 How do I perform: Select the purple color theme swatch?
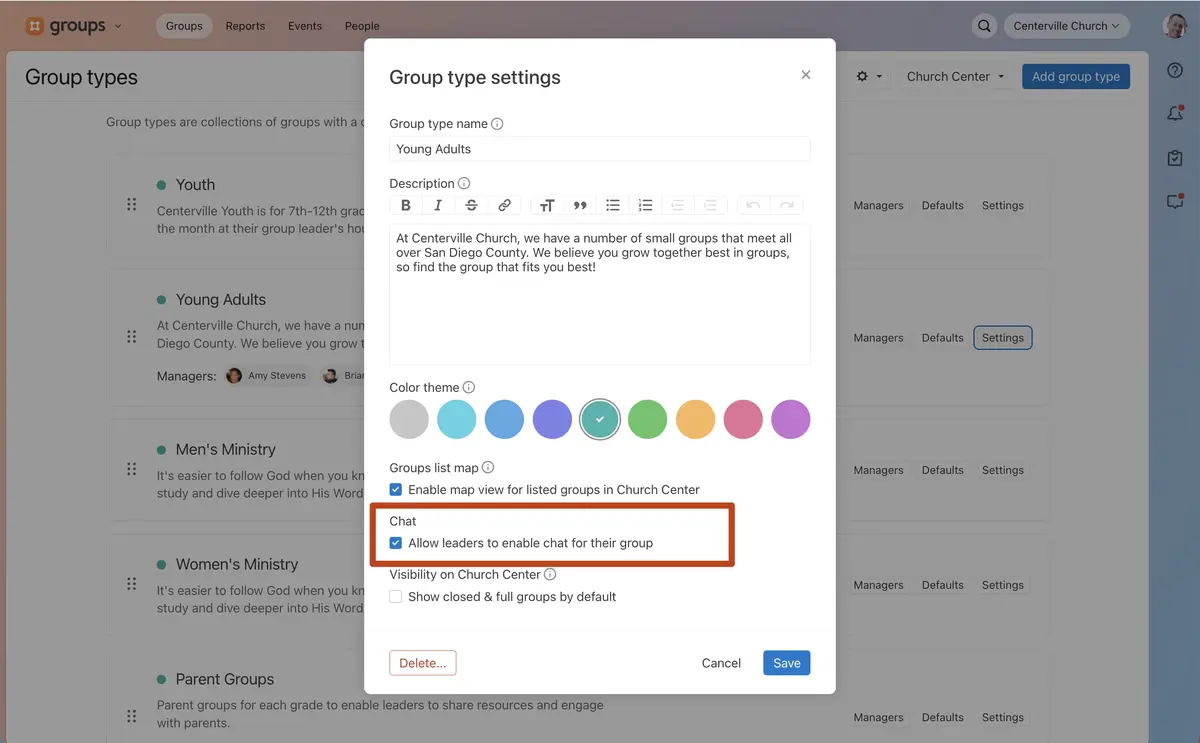pos(791,420)
